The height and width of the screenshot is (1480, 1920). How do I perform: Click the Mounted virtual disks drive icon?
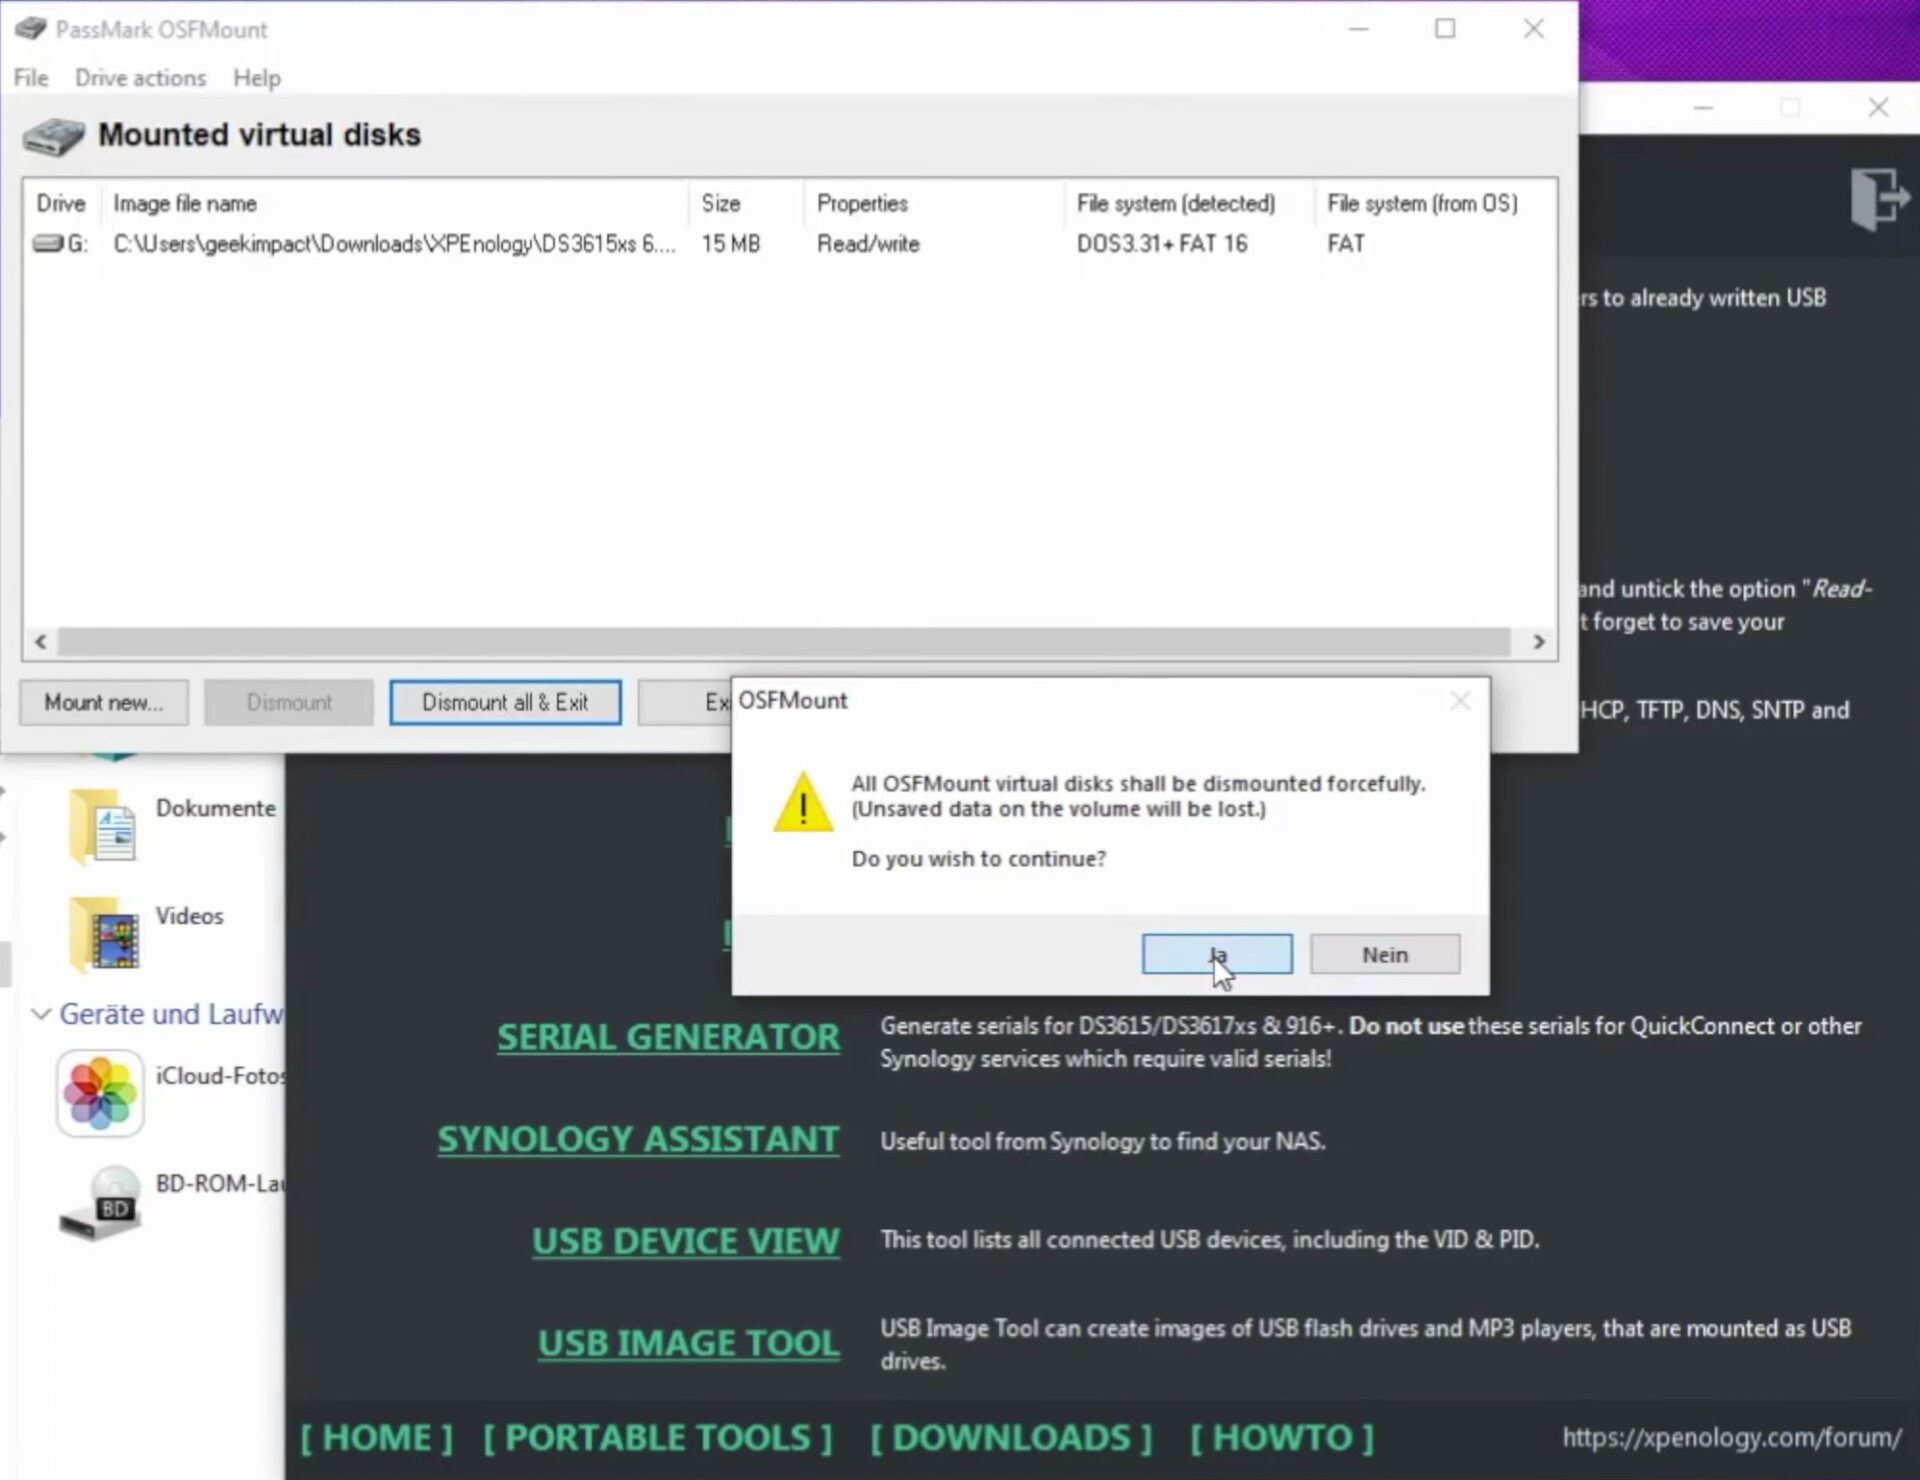tap(54, 136)
